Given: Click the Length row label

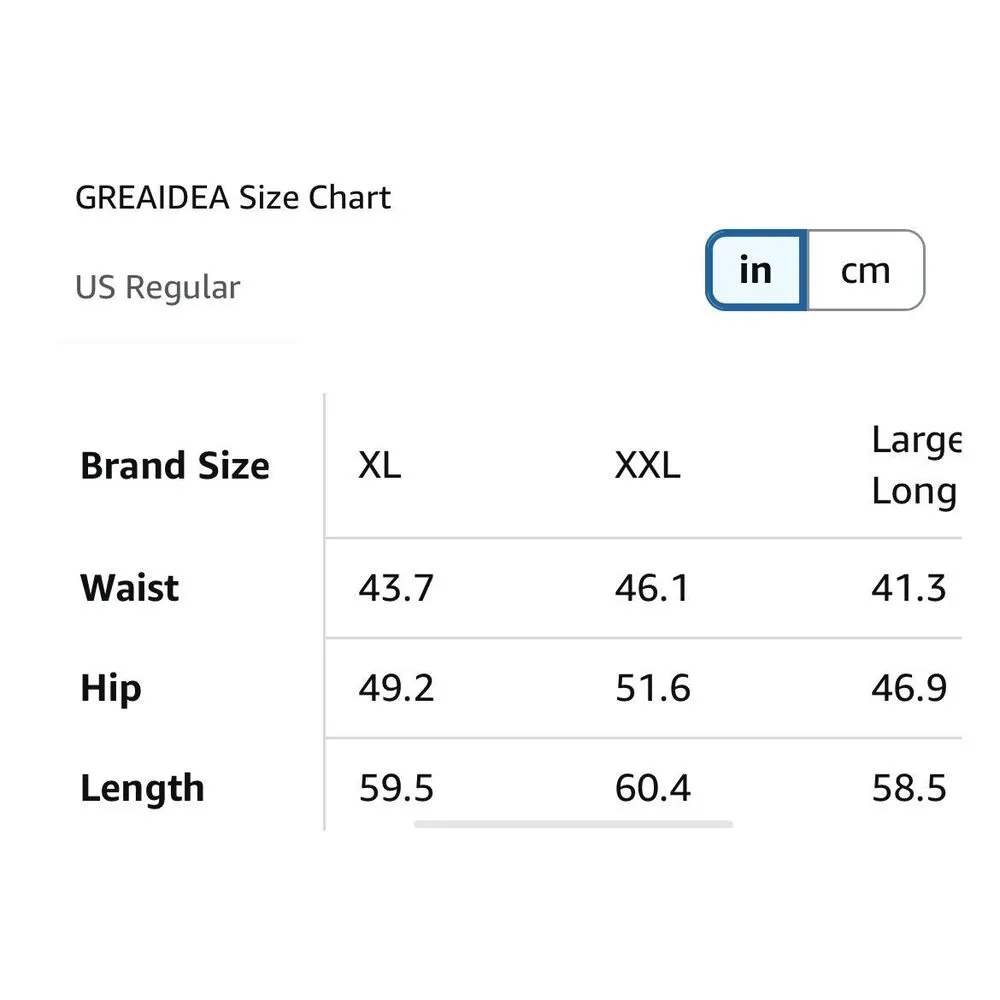Looking at the screenshot, I should pyautogui.click(x=142, y=788).
